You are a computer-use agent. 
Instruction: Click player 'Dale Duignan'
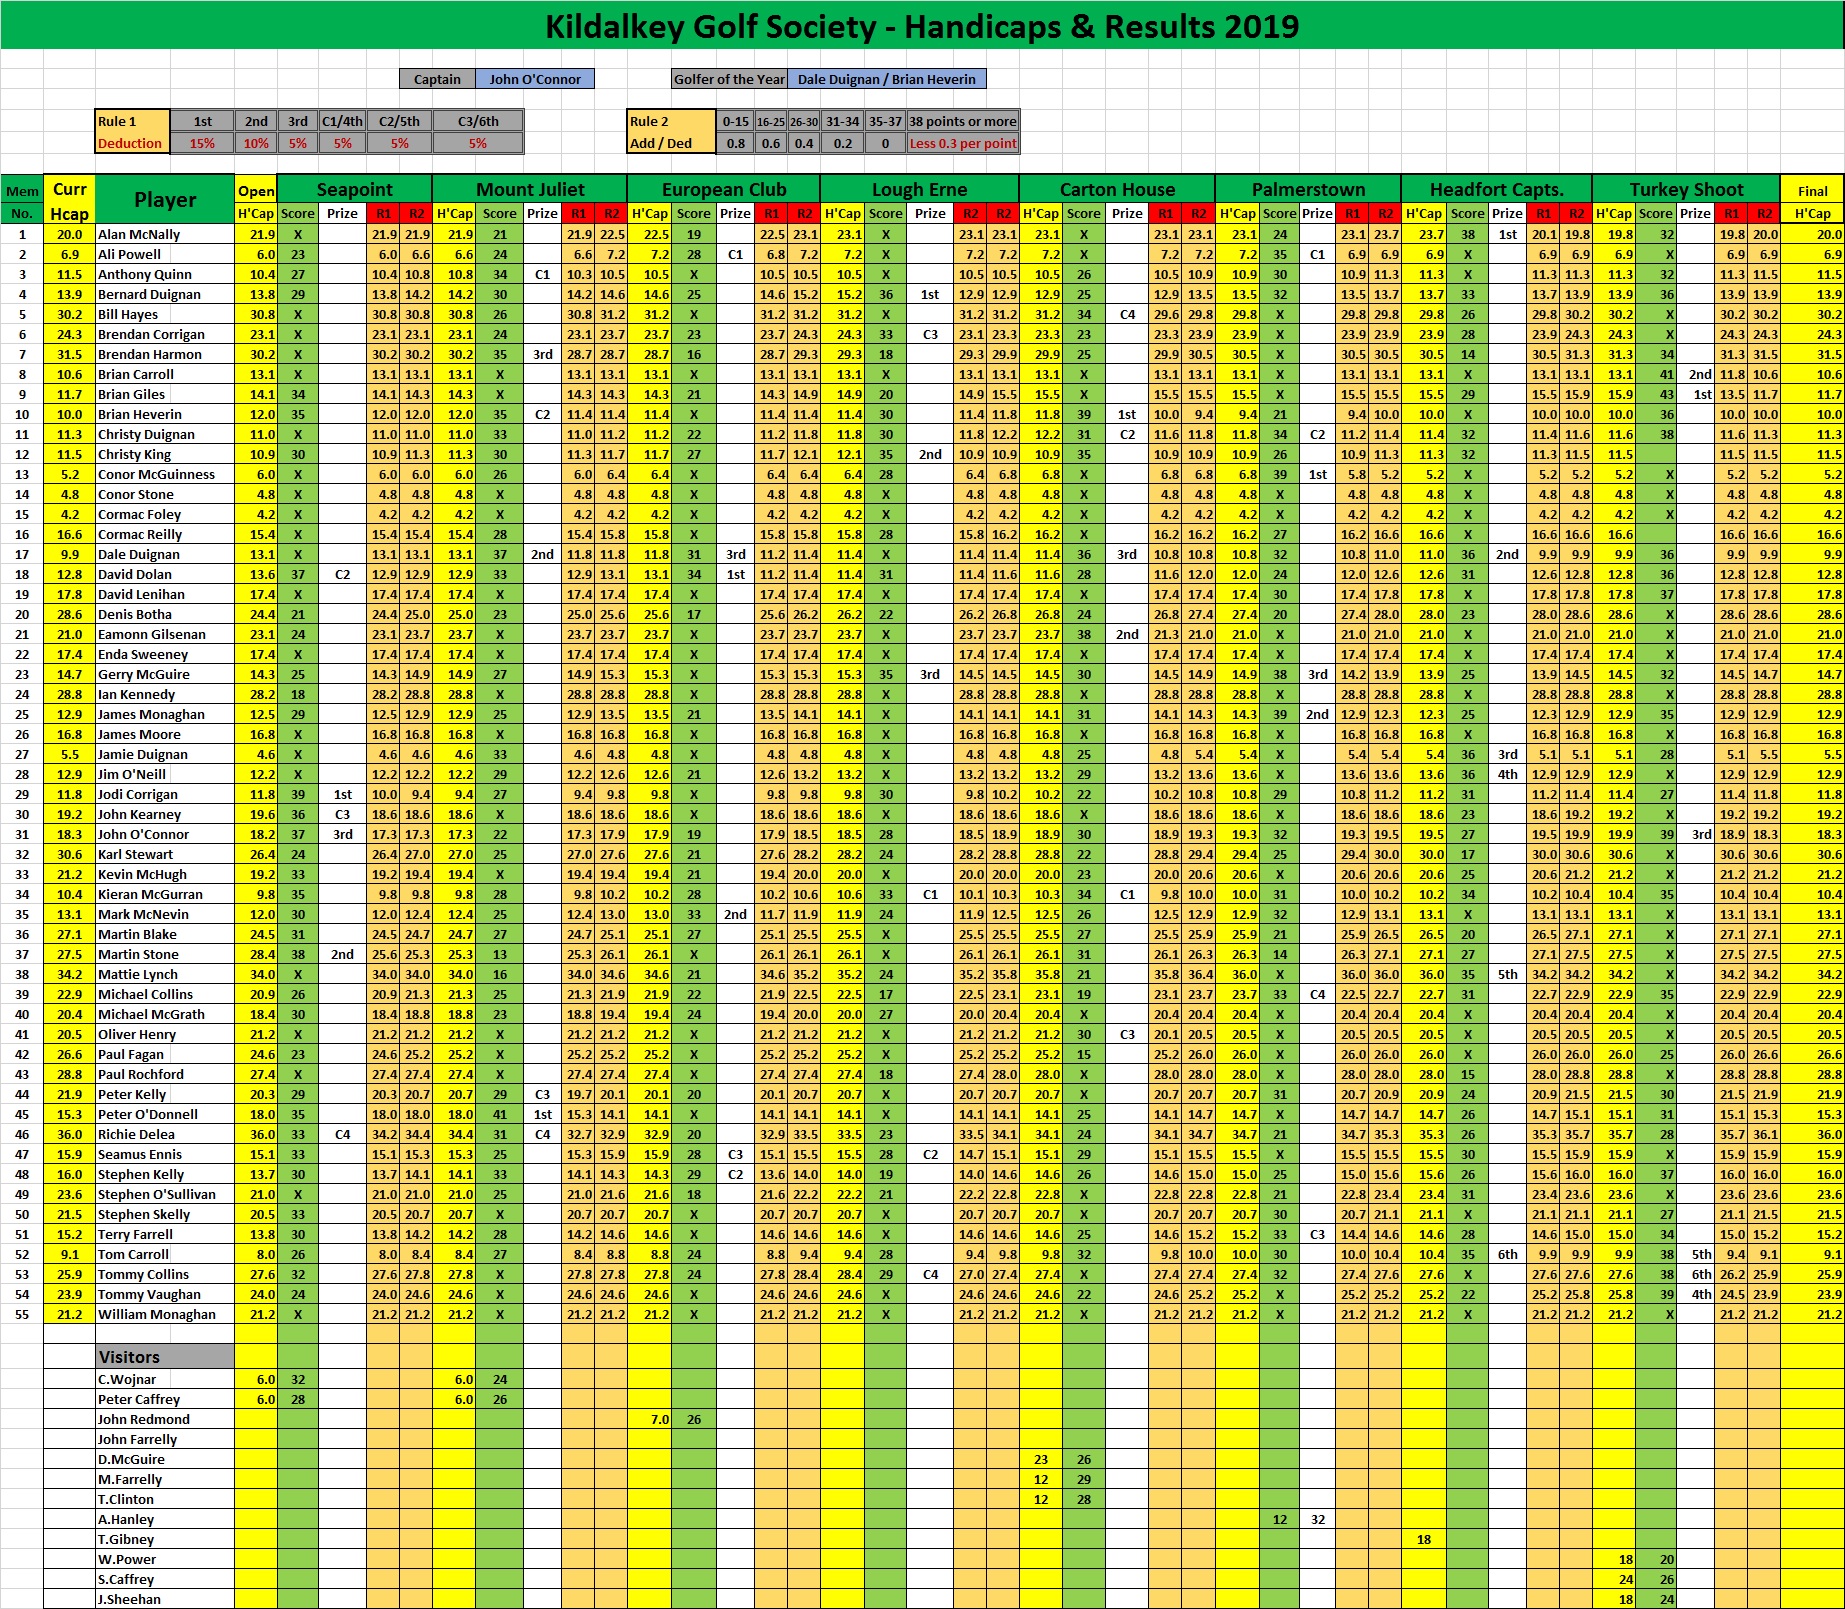(165, 554)
